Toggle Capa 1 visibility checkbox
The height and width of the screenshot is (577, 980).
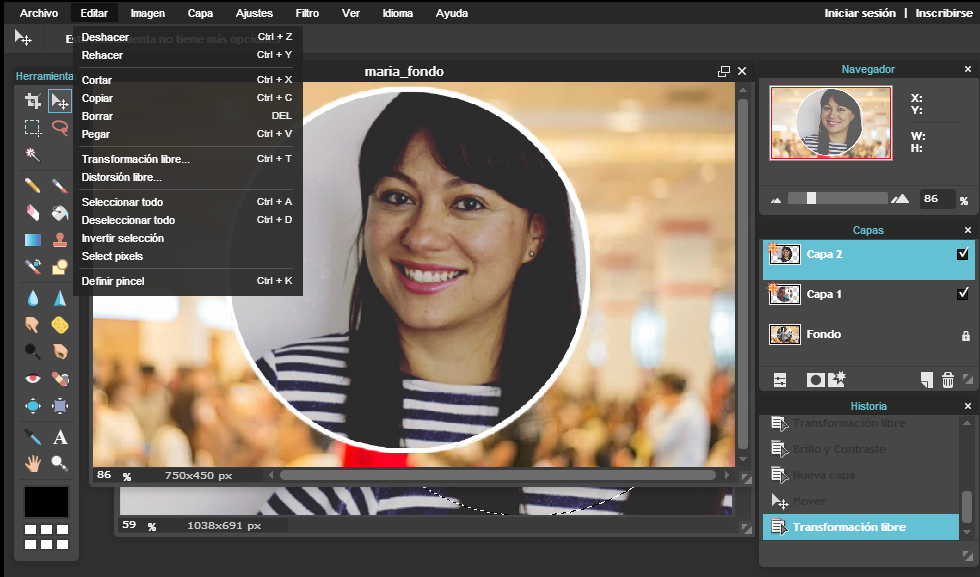(x=962, y=294)
